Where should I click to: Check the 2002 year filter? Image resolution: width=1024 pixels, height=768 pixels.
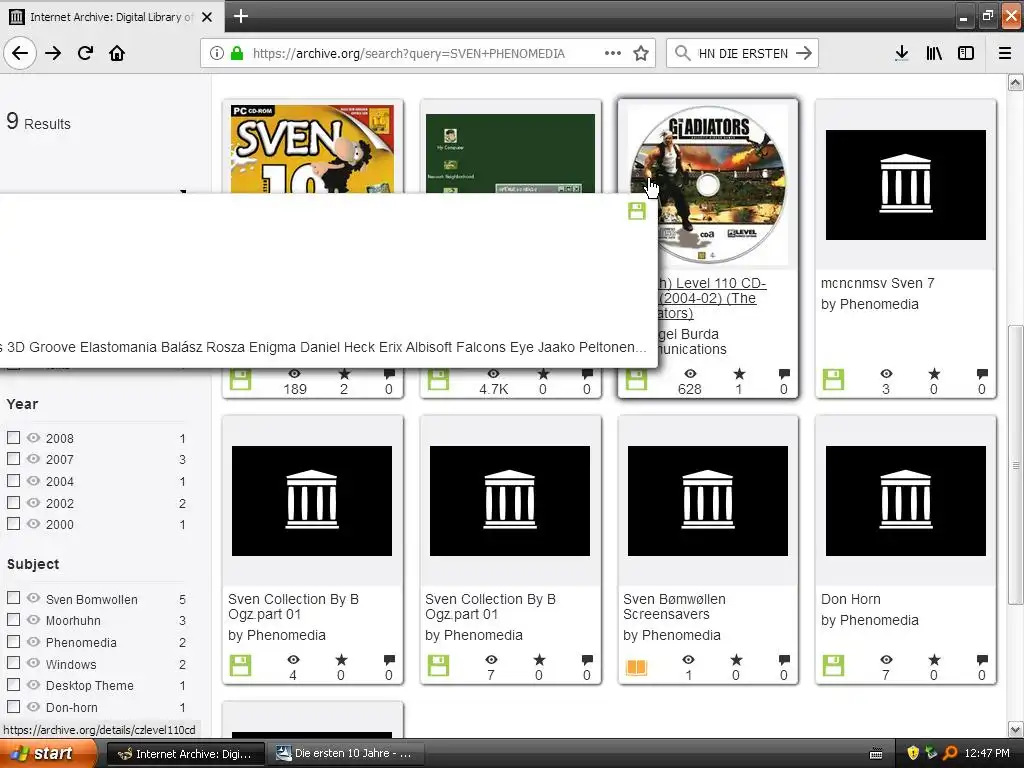pyautogui.click(x=13, y=502)
